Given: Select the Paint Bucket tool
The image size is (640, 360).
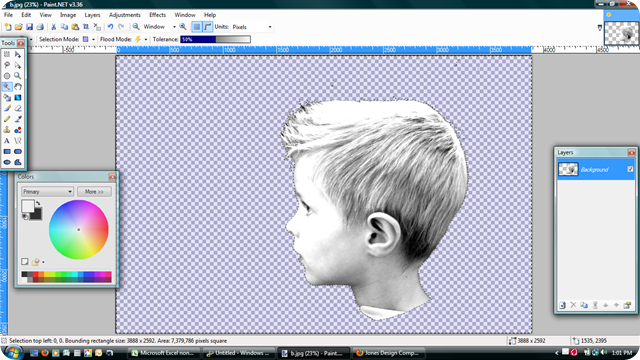Looking at the screenshot, I should [x=7, y=98].
